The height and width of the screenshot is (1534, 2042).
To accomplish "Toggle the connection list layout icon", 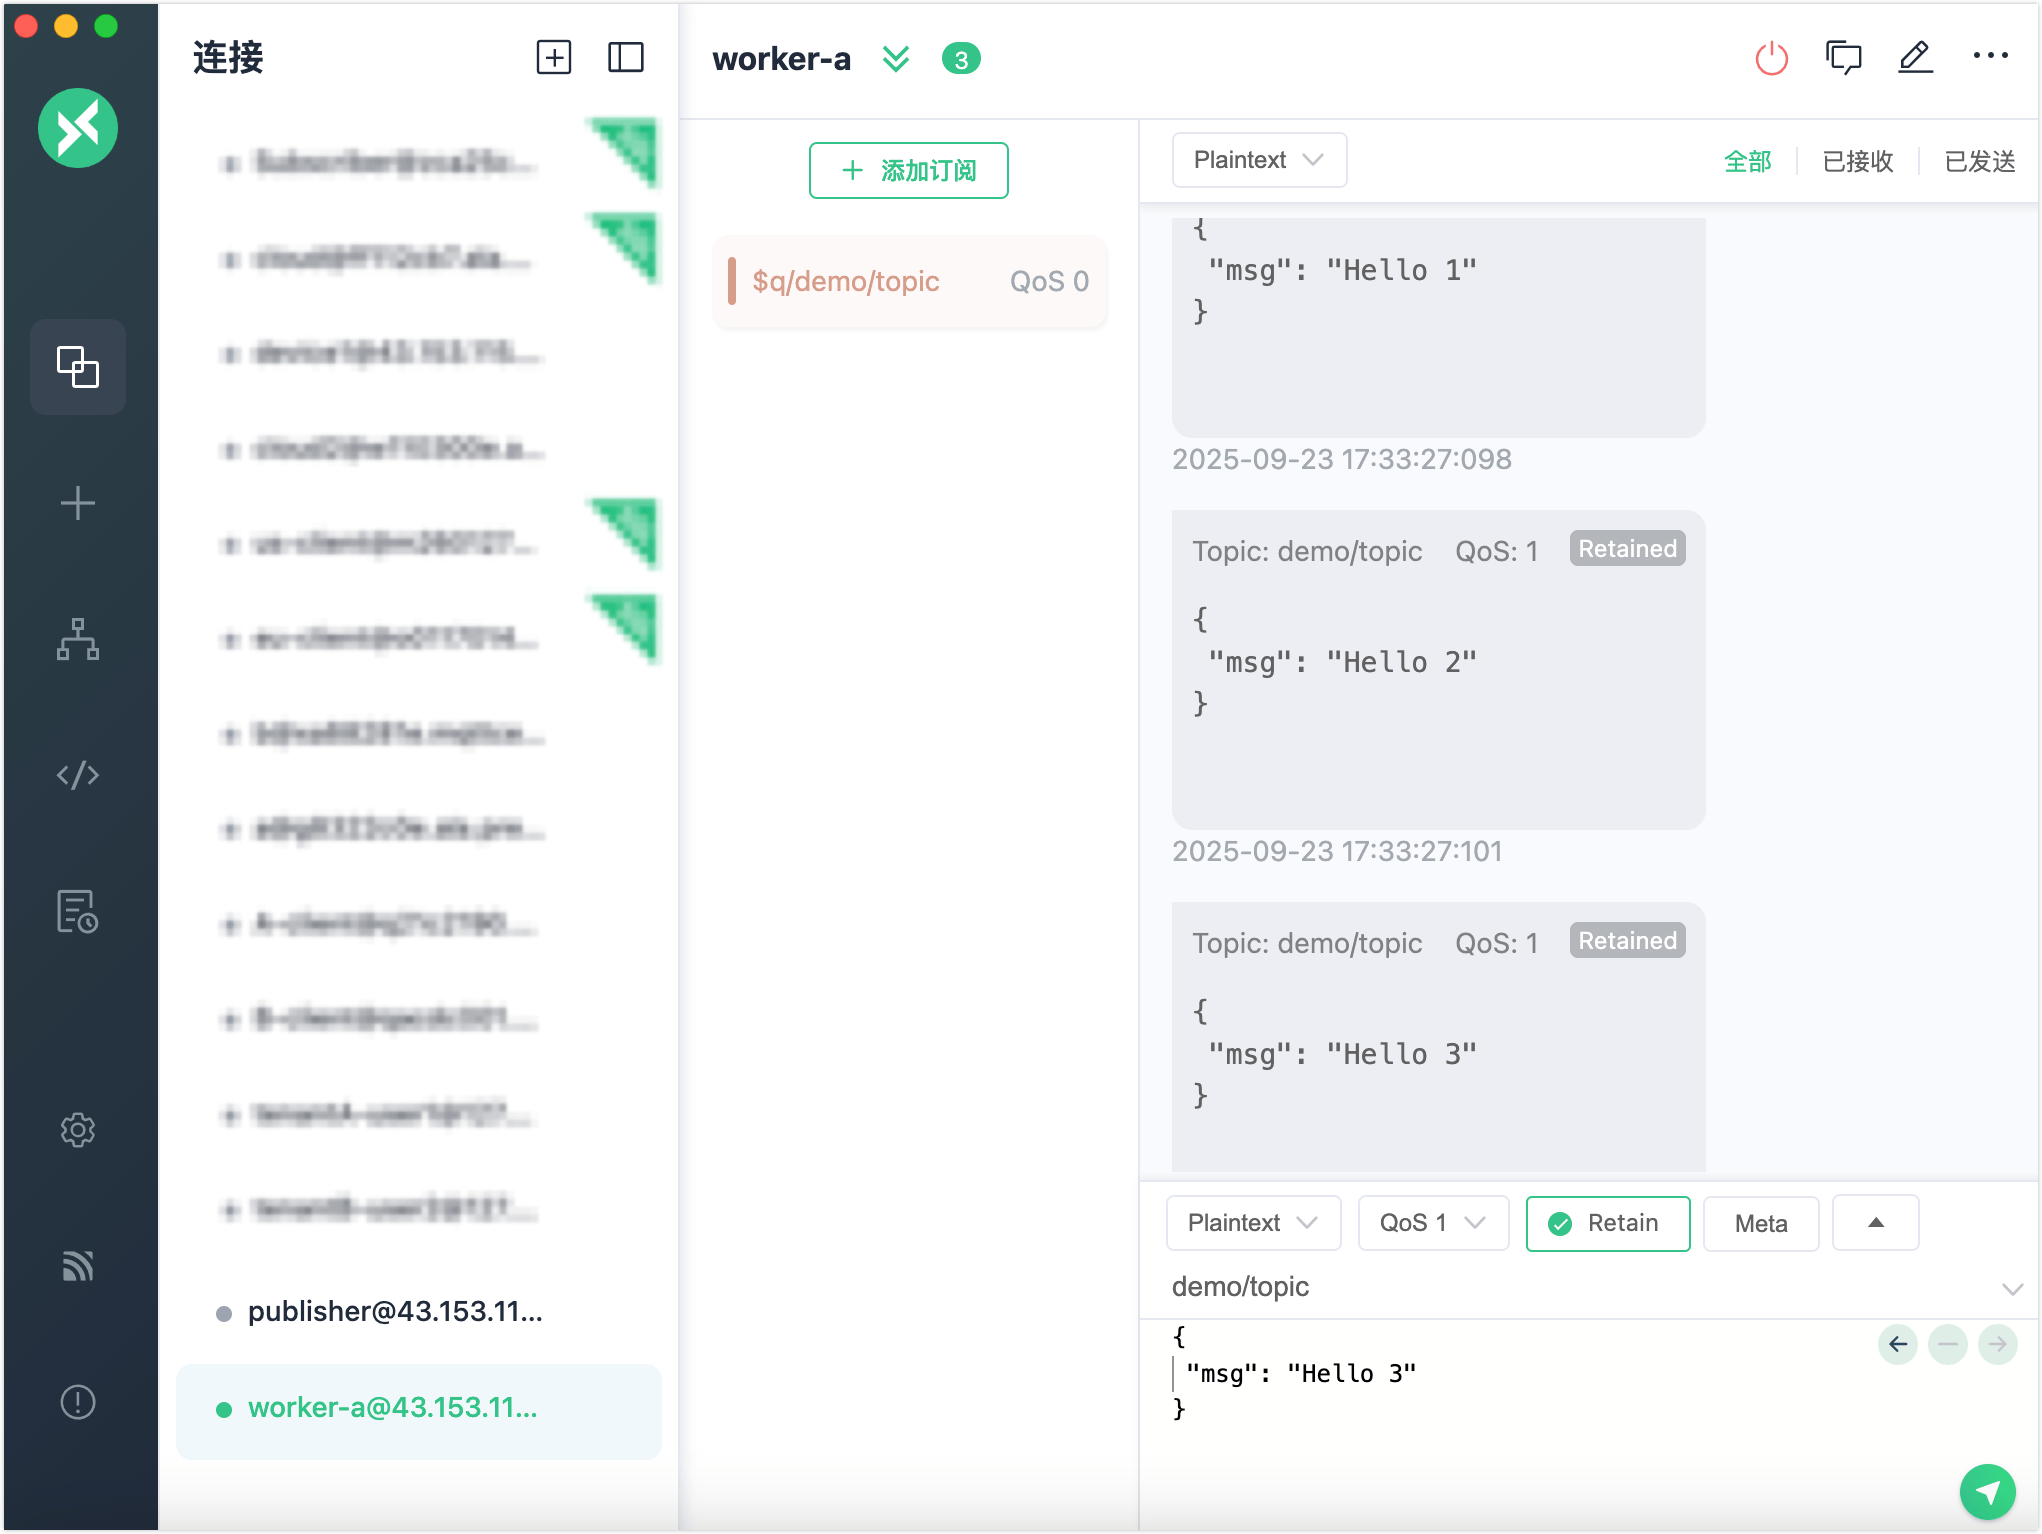I will pyautogui.click(x=626, y=58).
